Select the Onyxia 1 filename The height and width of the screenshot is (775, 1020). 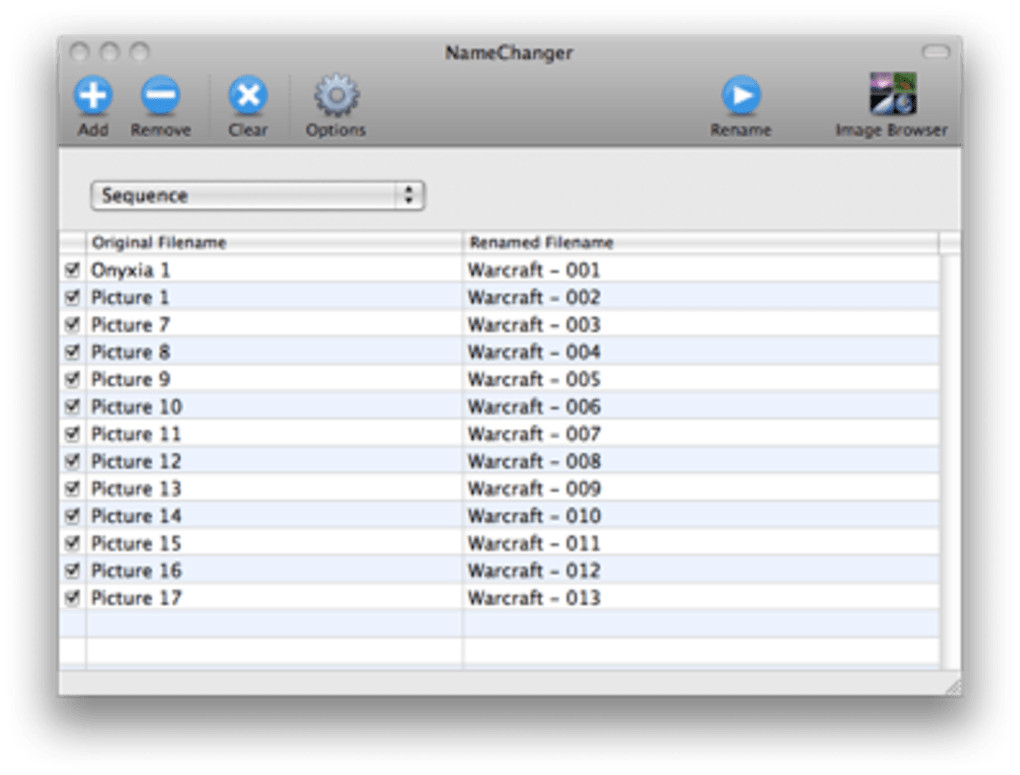tap(130, 270)
